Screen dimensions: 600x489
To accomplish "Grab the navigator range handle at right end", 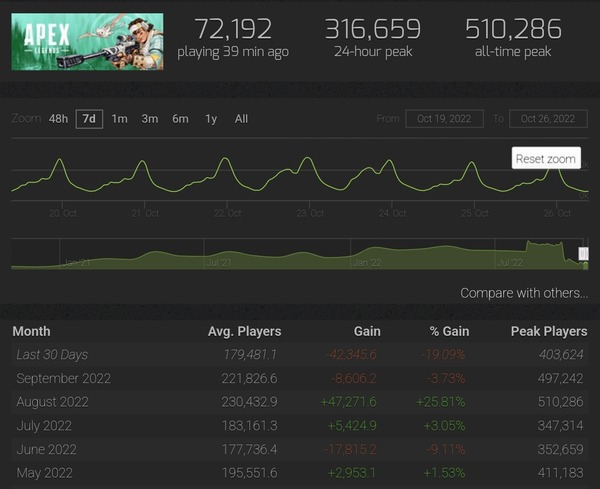I will tap(583, 253).
